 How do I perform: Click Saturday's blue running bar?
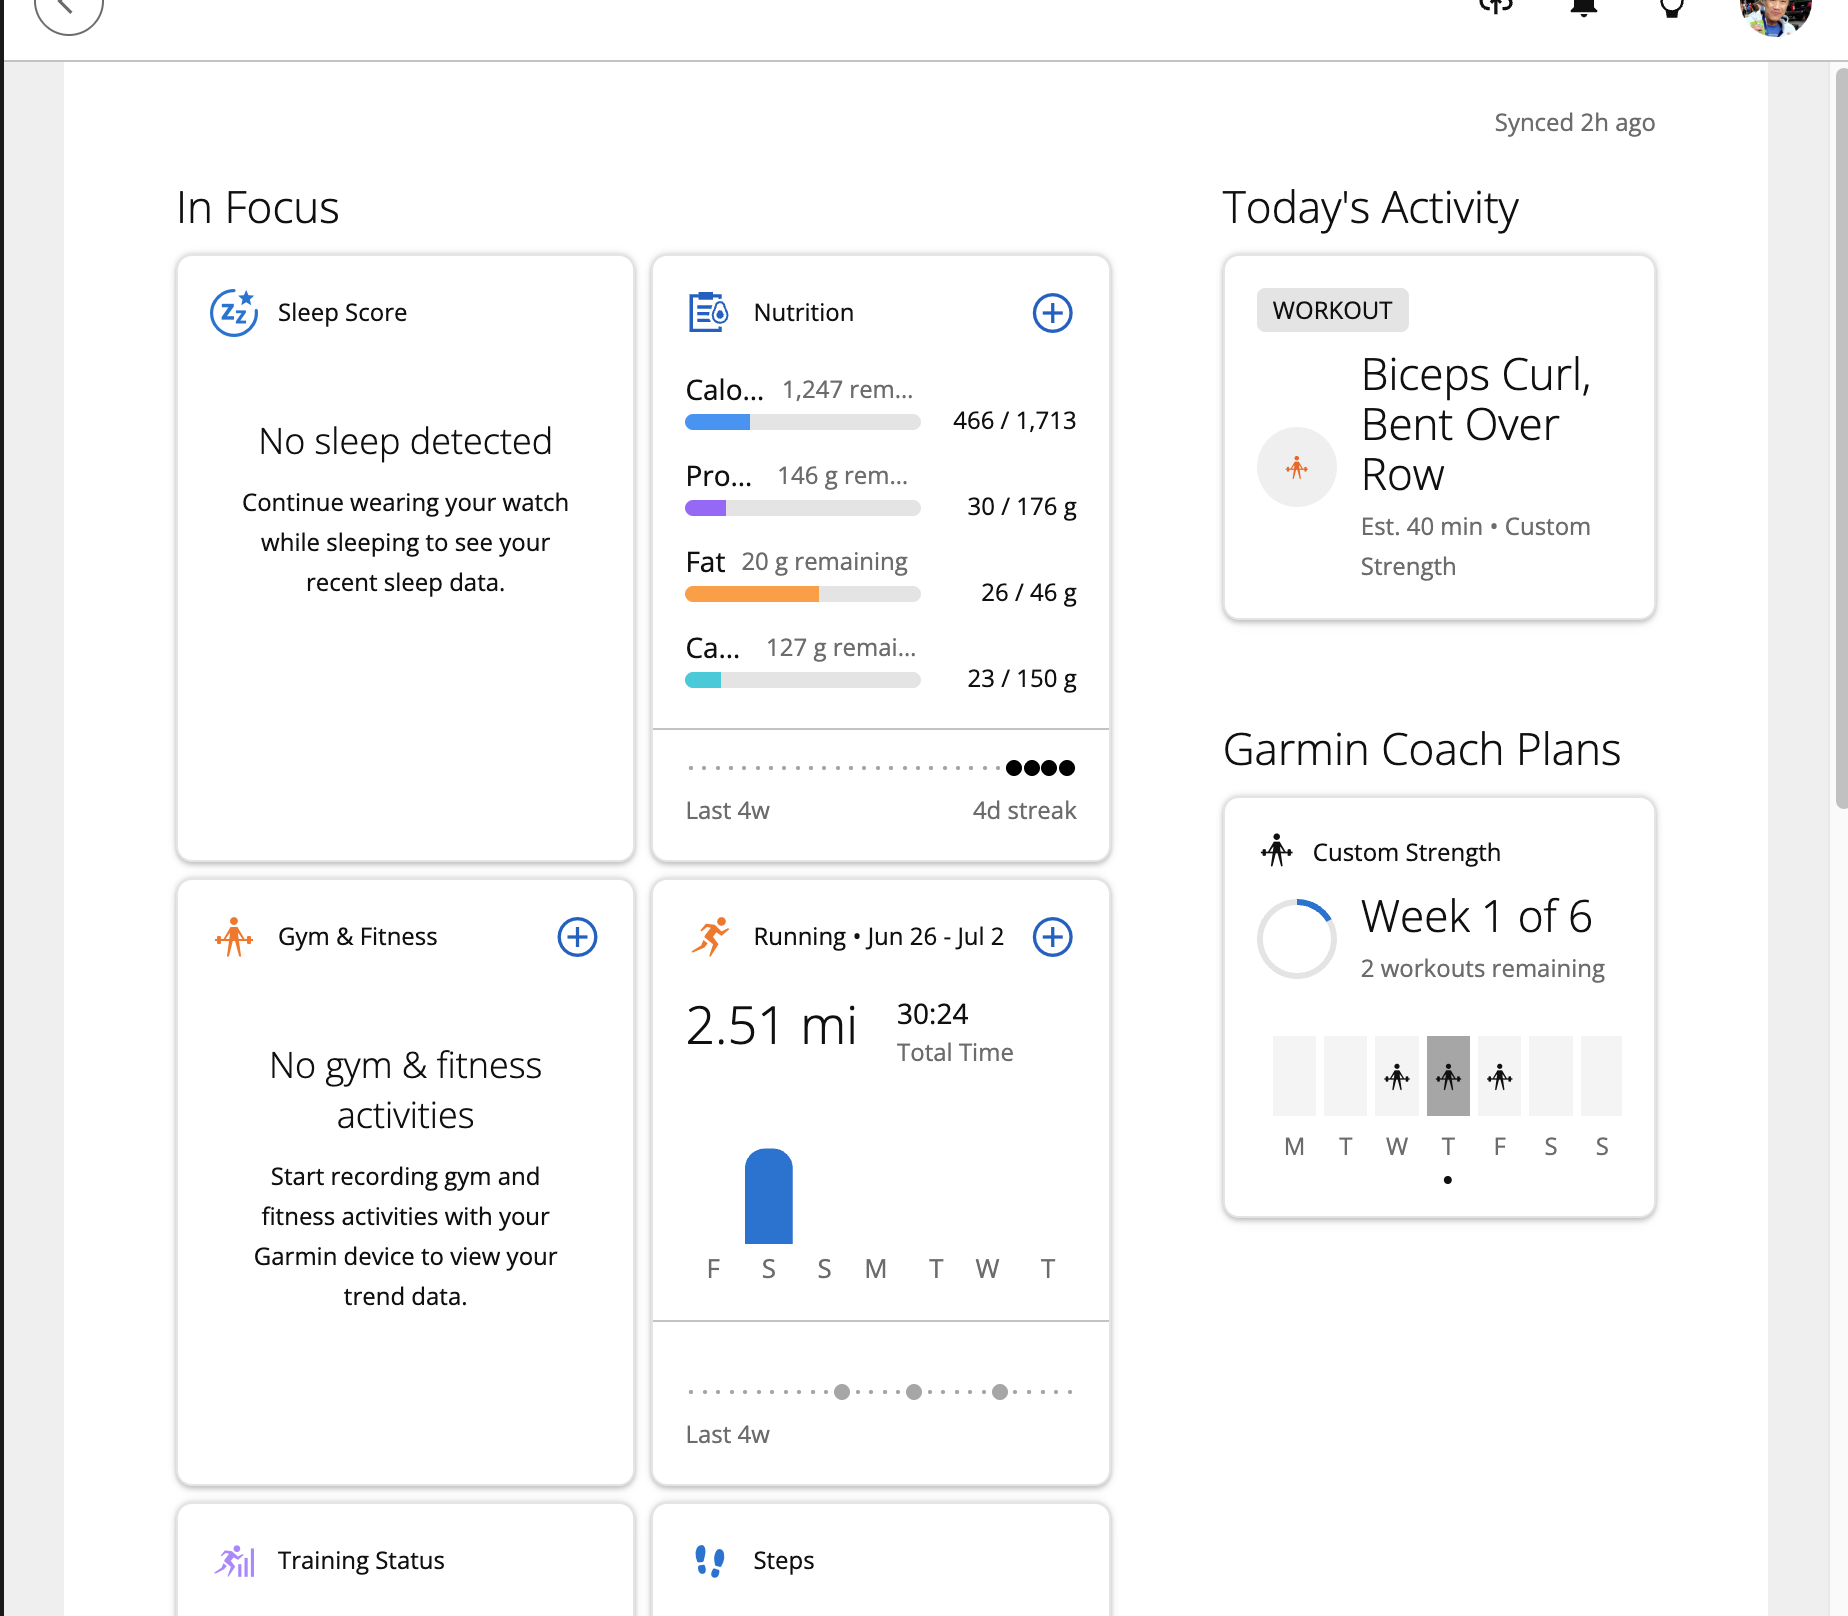[x=768, y=1196]
